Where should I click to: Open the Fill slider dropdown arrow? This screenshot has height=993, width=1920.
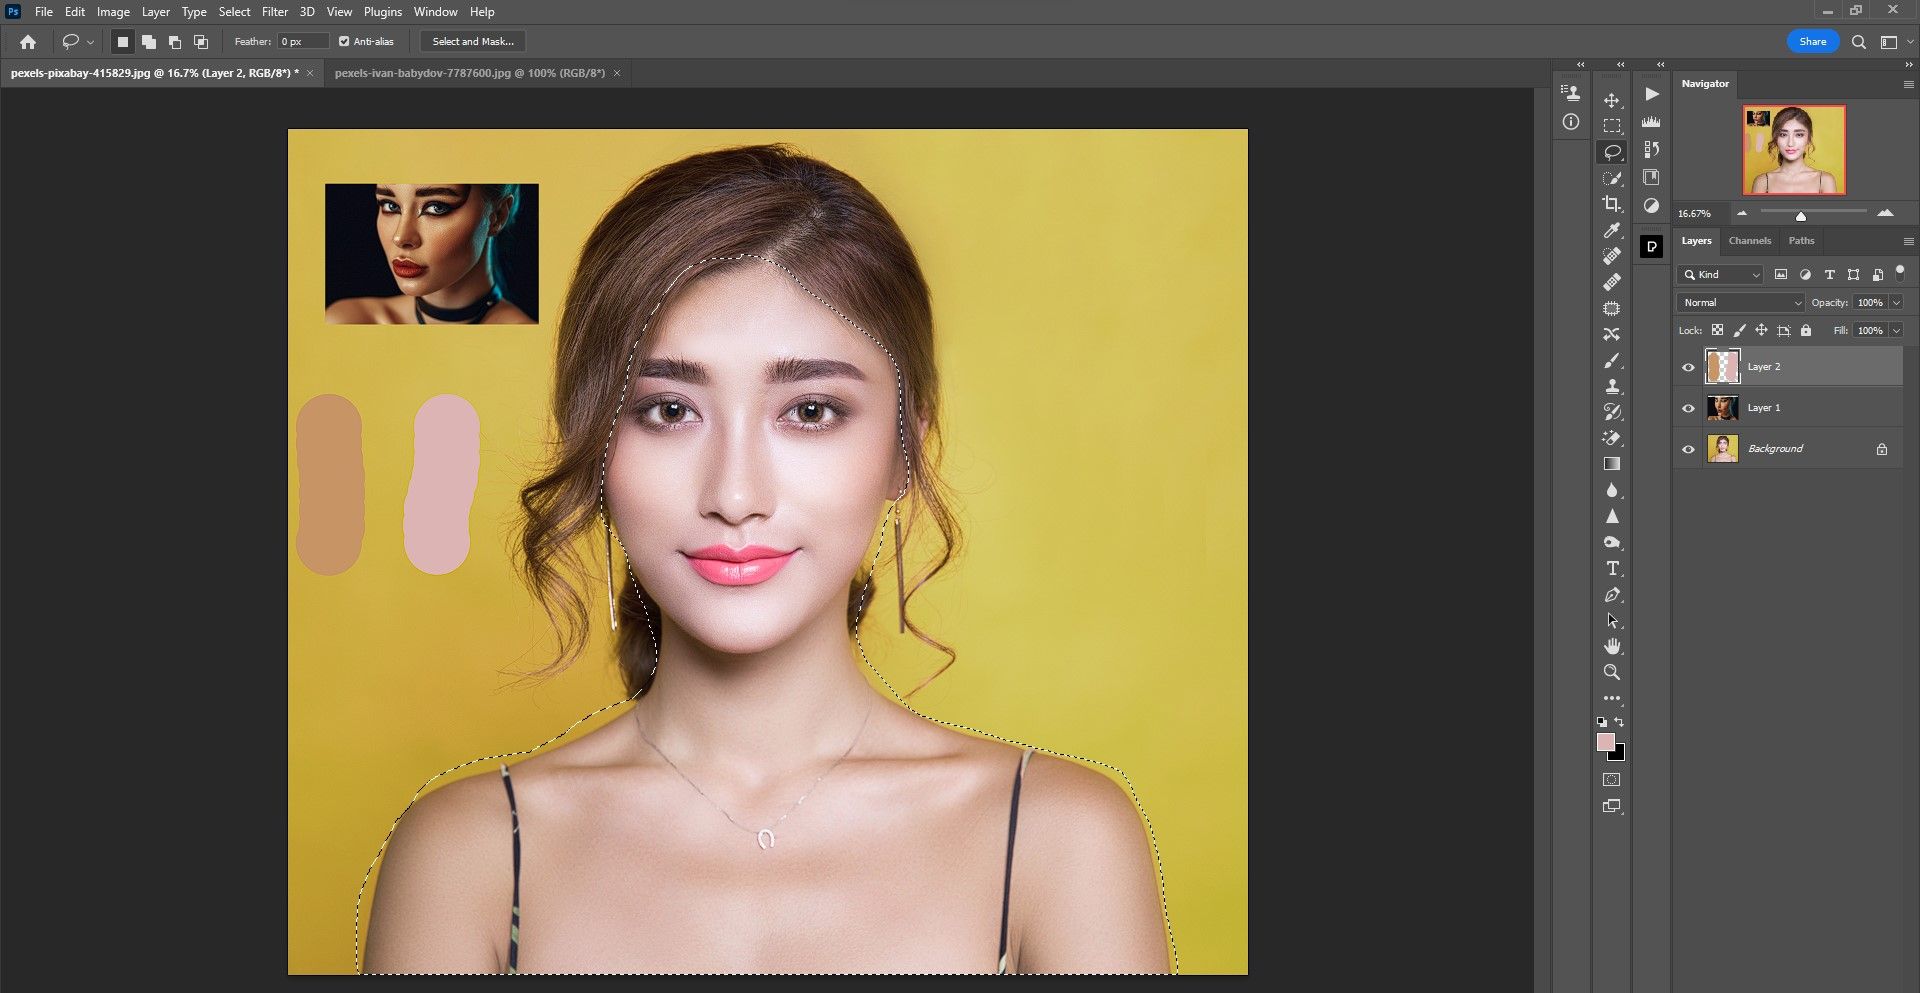point(1896,330)
